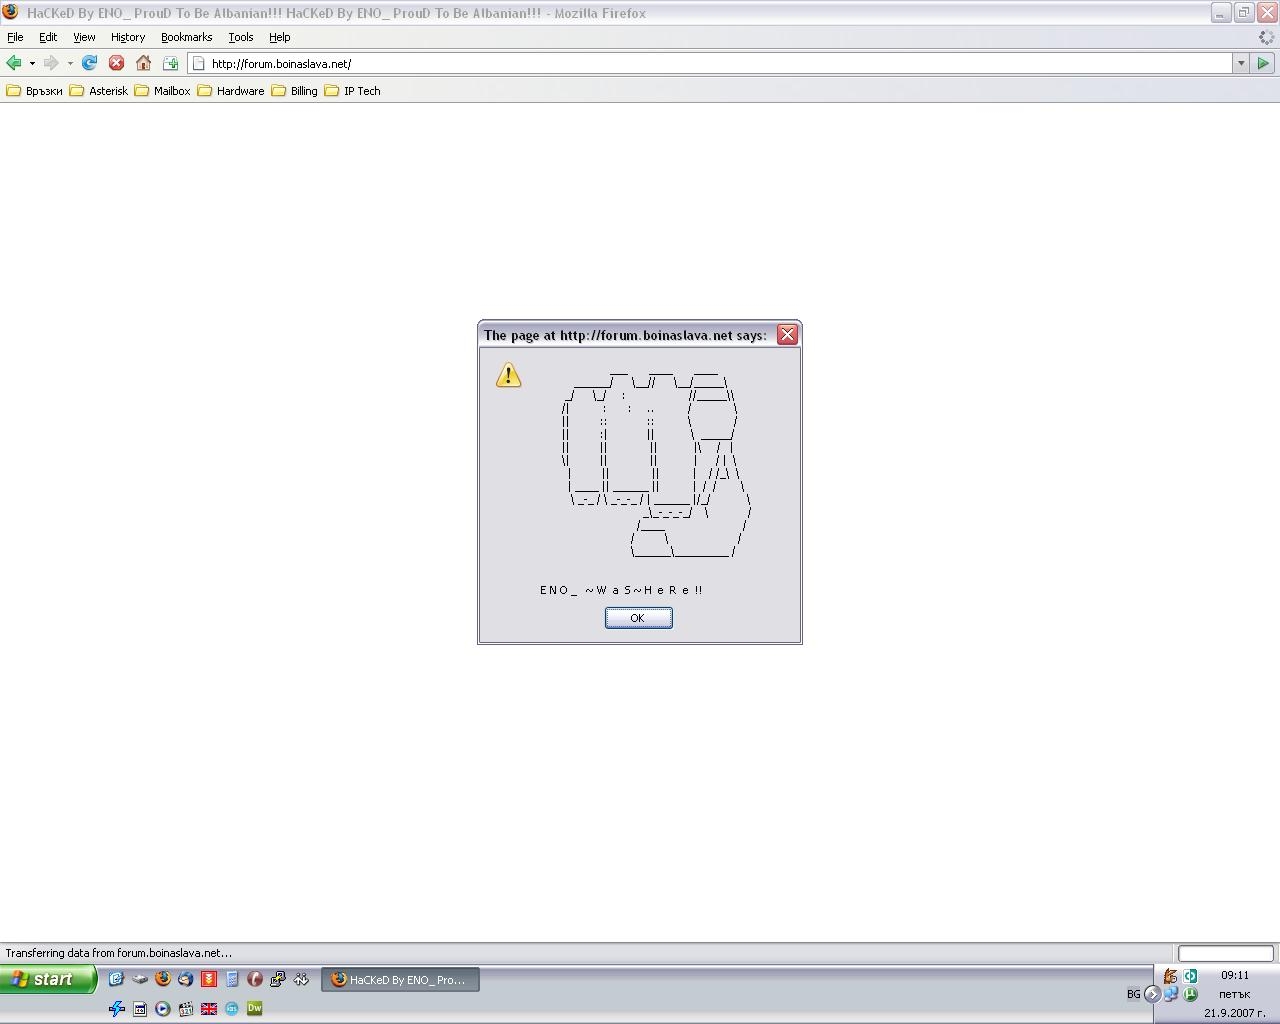Close the JavaScript alert dialog

point(787,335)
